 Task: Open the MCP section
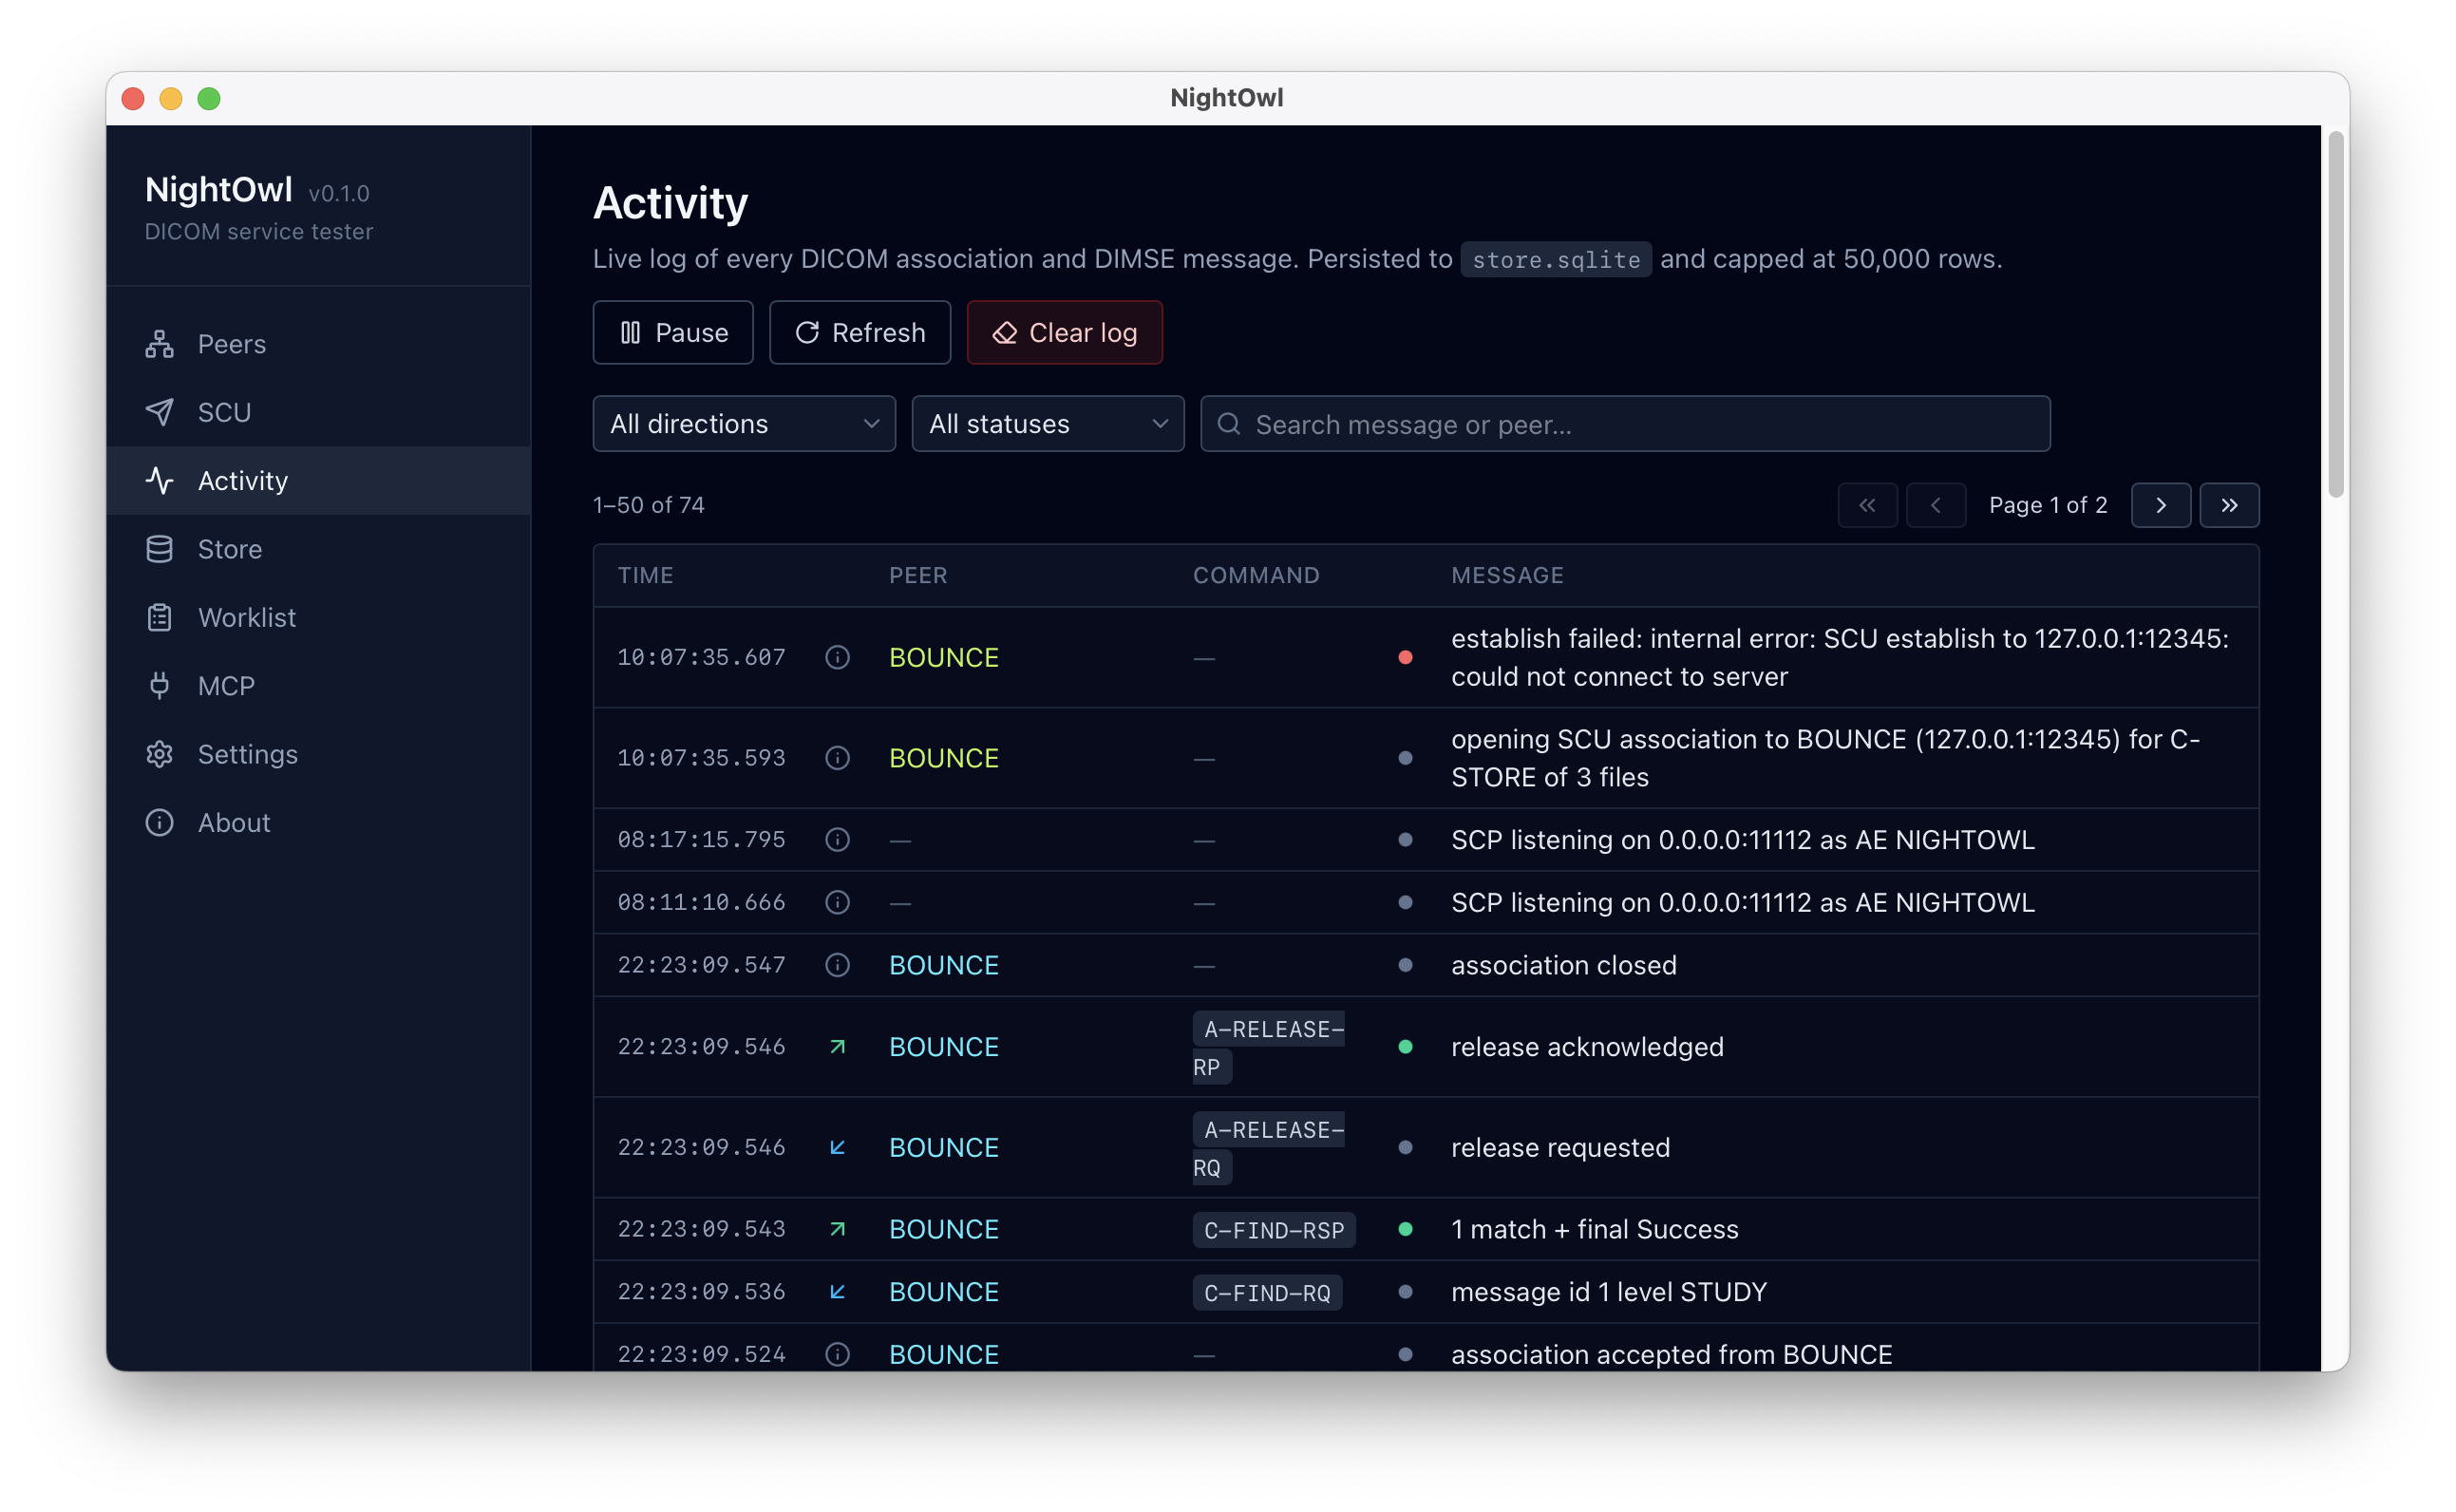pos(318,685)
